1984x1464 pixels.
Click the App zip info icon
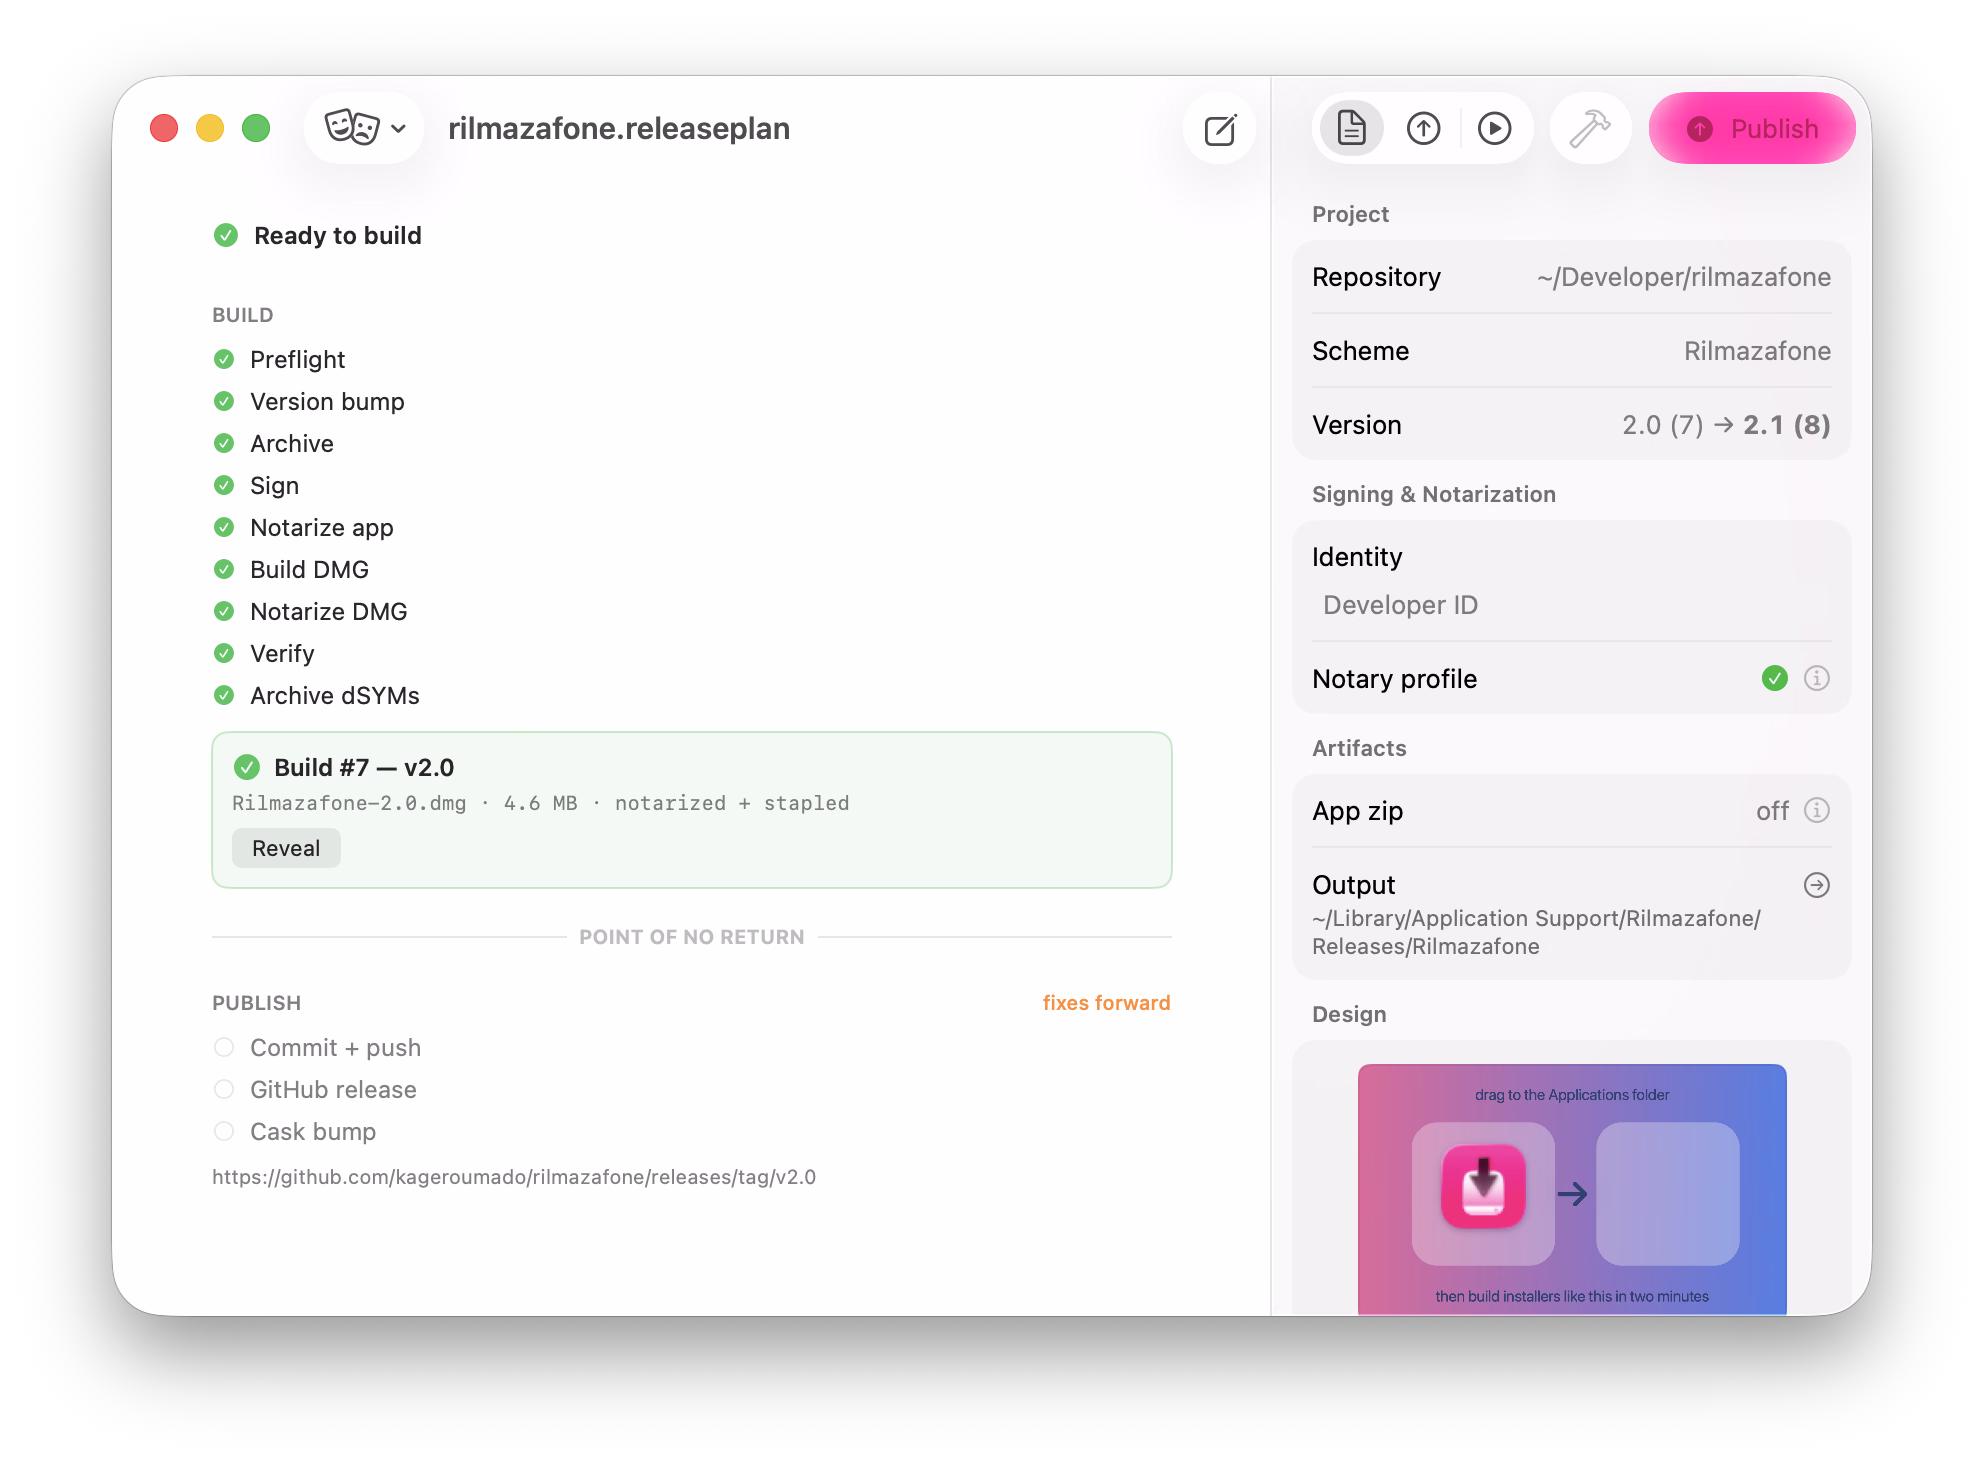click(x=1817, y=810)
